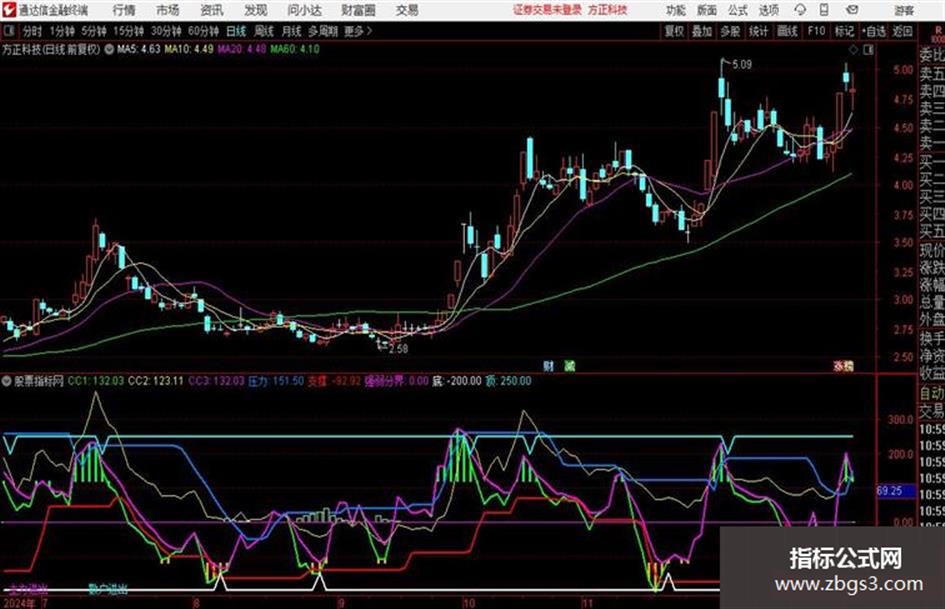Select the 日线 daily period tab
The height and width of the screenshot is (609, 945).
236,31
